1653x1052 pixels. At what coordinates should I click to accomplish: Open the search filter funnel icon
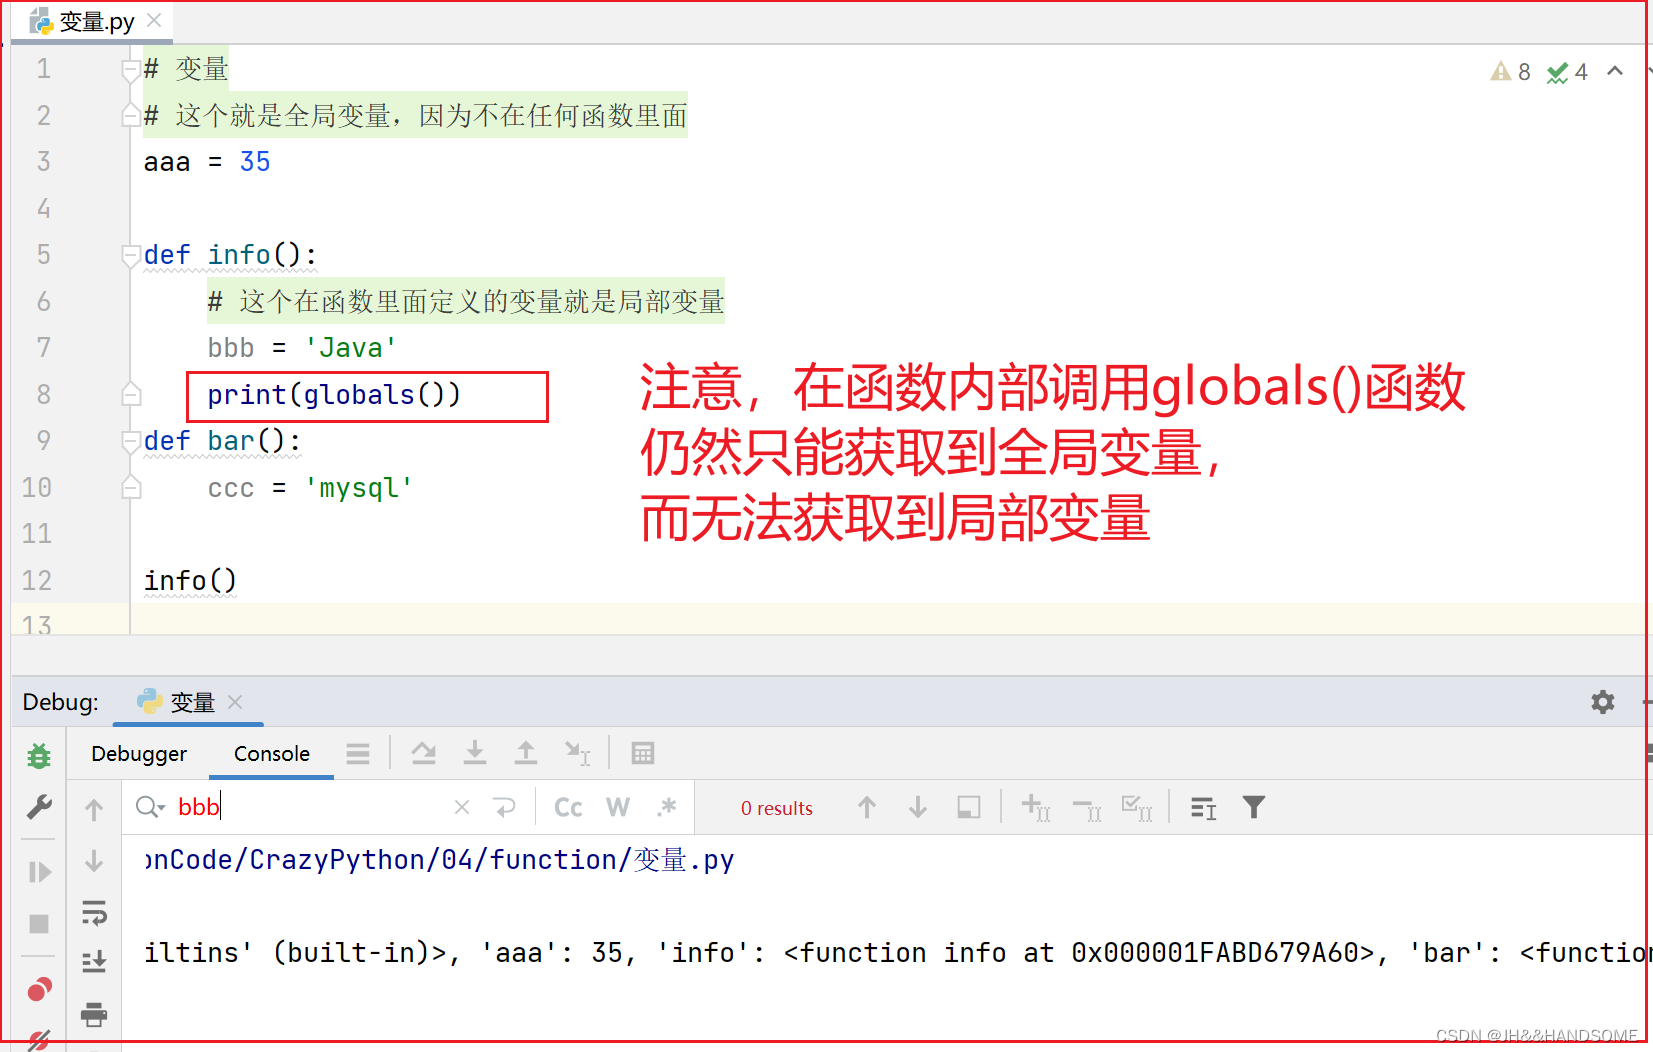click(1254, 807)
